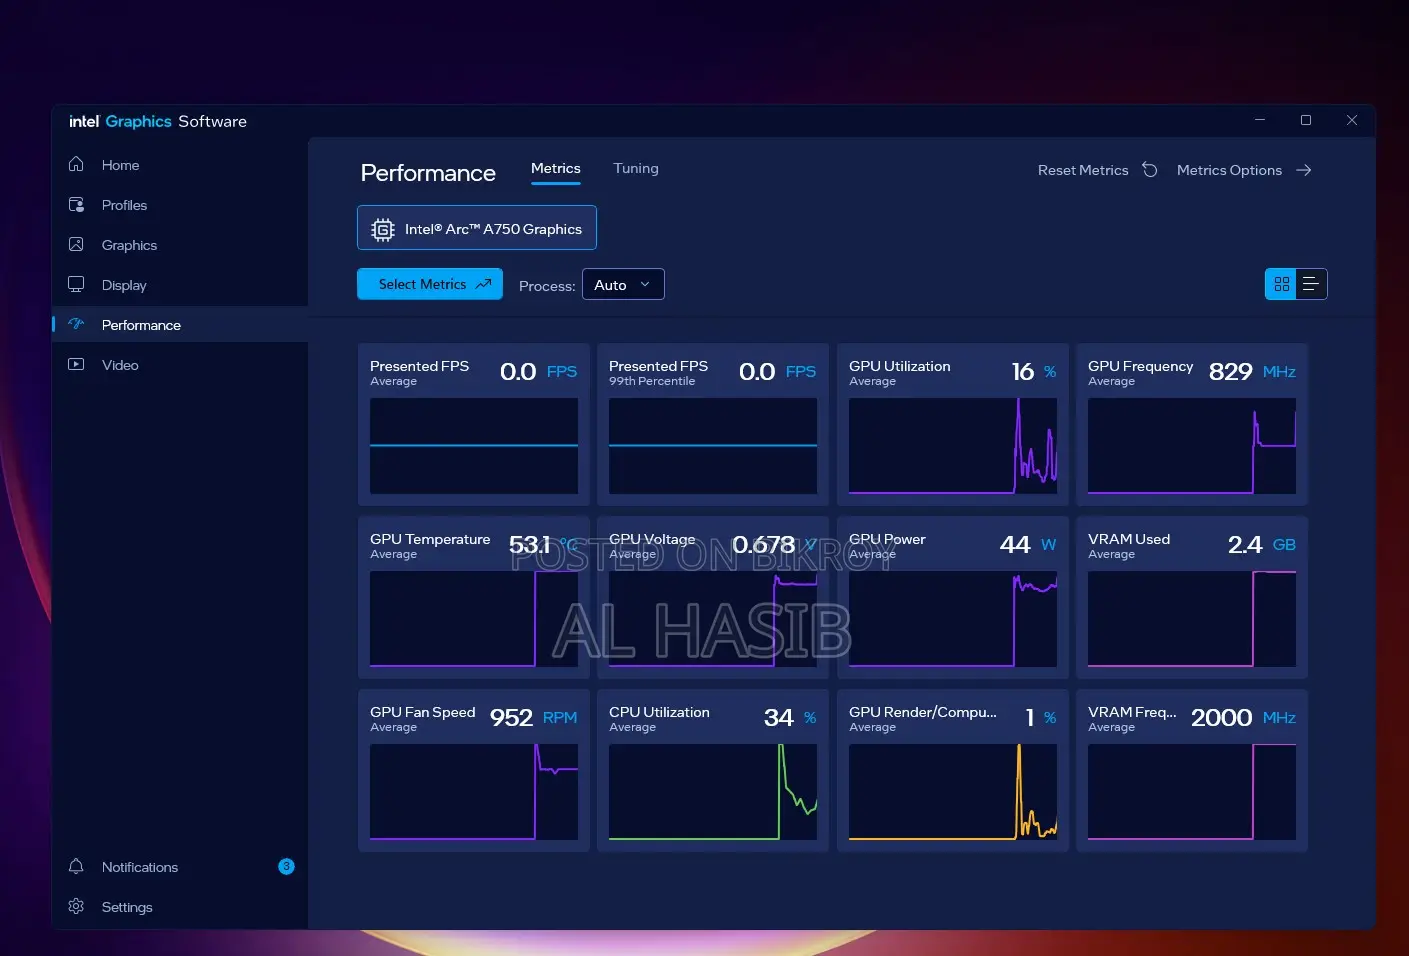
Task: Minimize the Intel Graphics Software window
Action: [1260, 120]
